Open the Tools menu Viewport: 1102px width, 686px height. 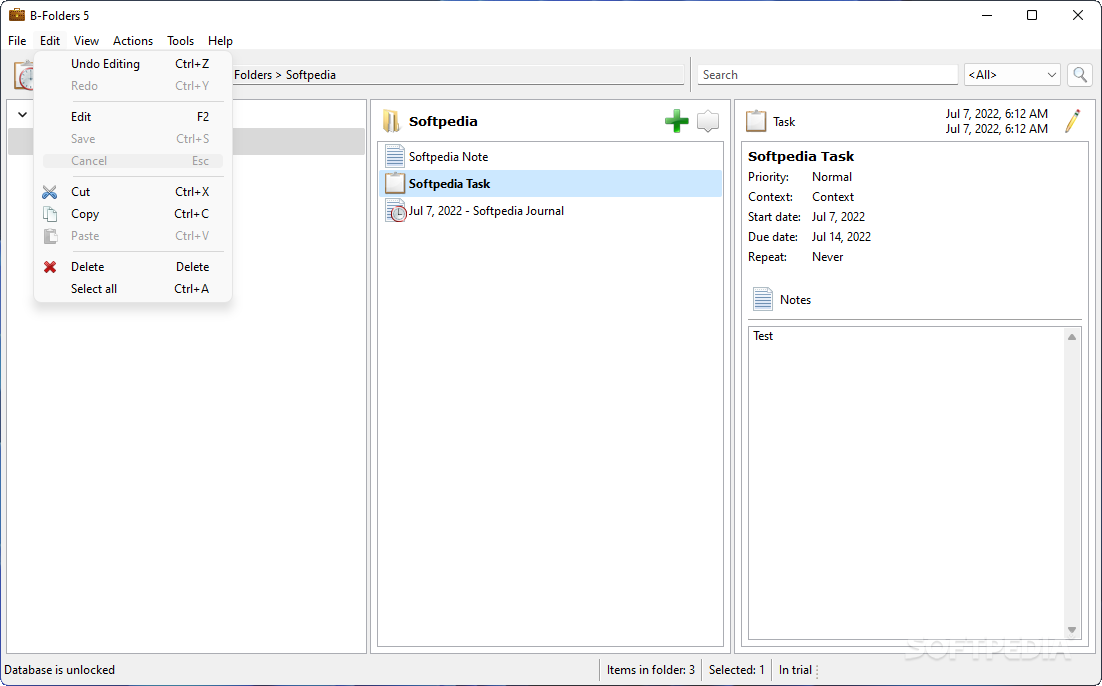coord(181,41)
